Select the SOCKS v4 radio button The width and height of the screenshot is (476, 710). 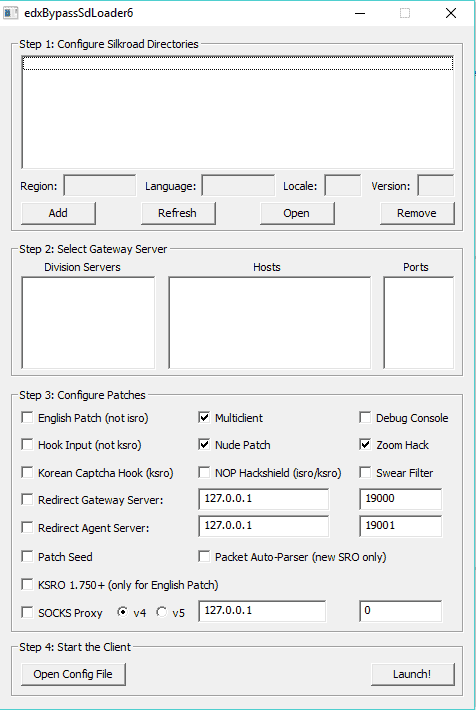[x=122, y=612]
